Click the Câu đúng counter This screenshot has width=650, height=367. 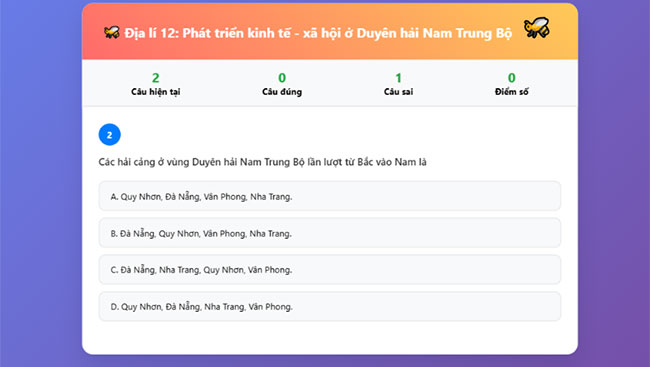(282, 84)
